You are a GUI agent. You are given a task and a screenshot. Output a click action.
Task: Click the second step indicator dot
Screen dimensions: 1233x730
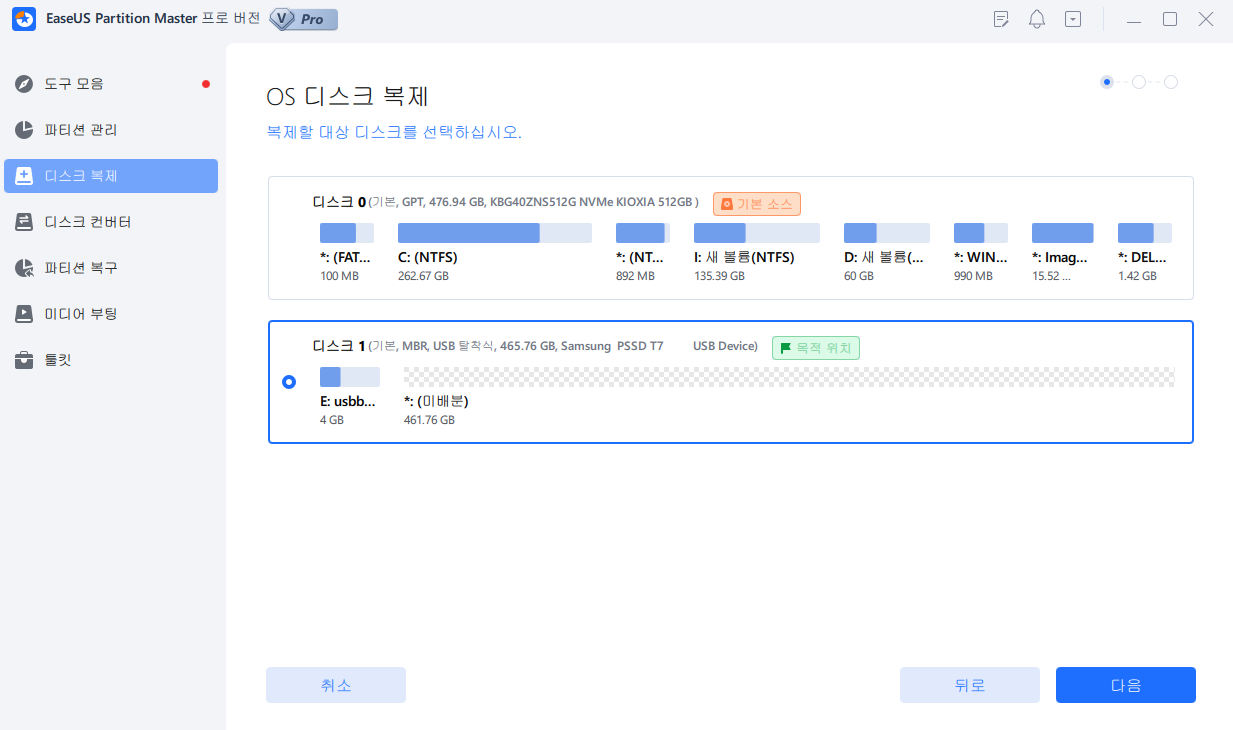(x=1139, y=82)
